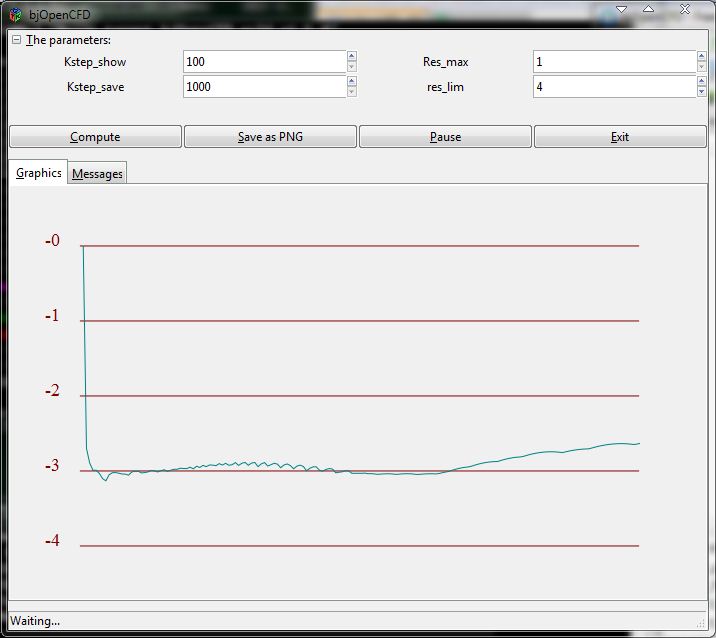
Task: Focus the Res_max input field
Action: [x=613, y=62]
